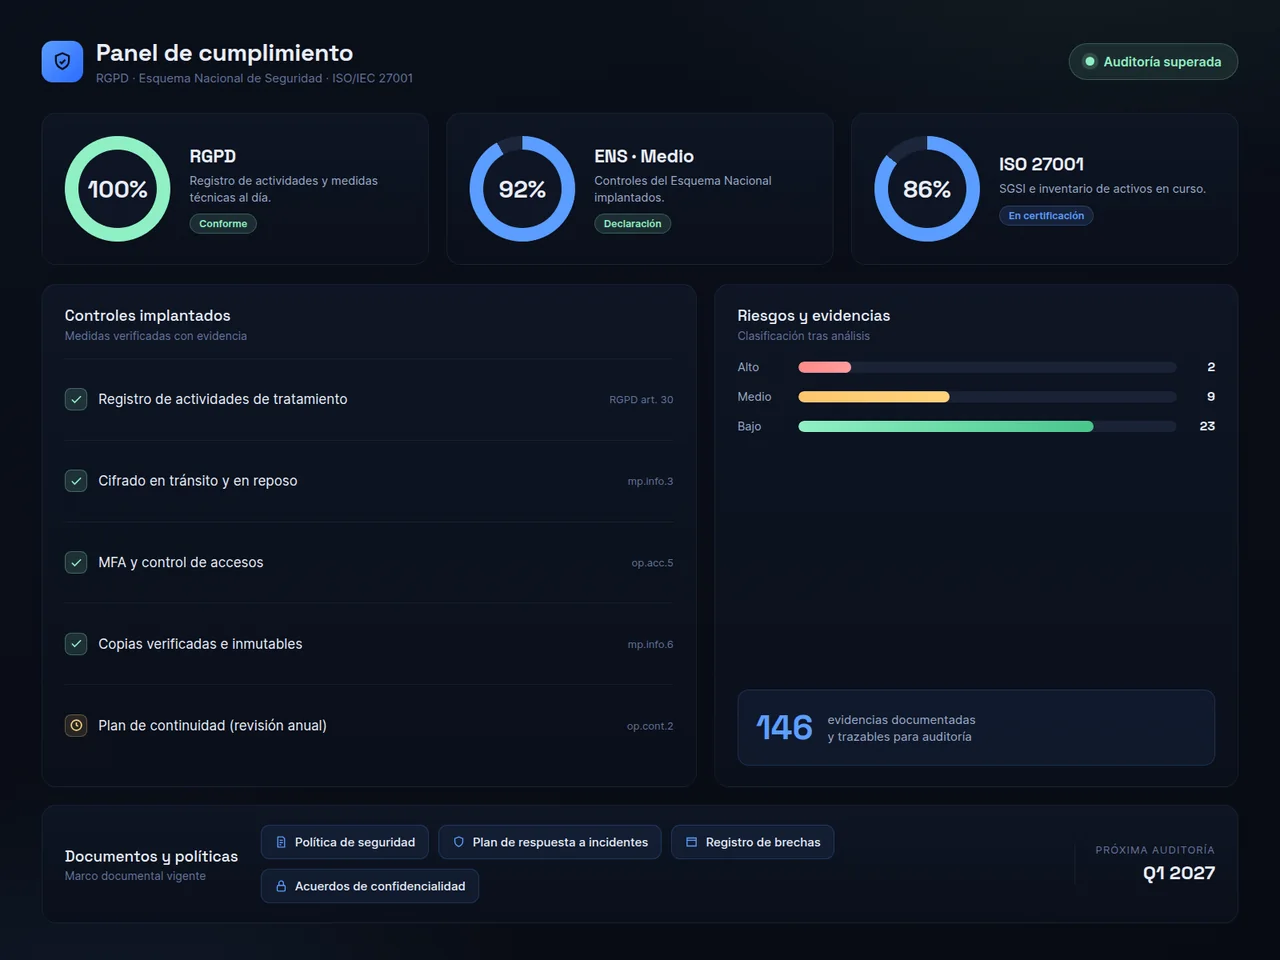Viewport: 1280px width, 960px height.
Task: Click the Documentos y políticas heading
Action: pos(151,856)
